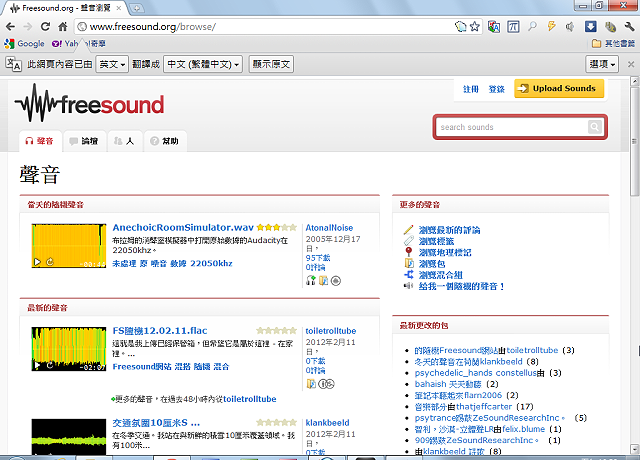The width and height of the screenshot is (640, 460).
Task: Switch to the Freesound.org browser tab
Action: tap(65, 8)
